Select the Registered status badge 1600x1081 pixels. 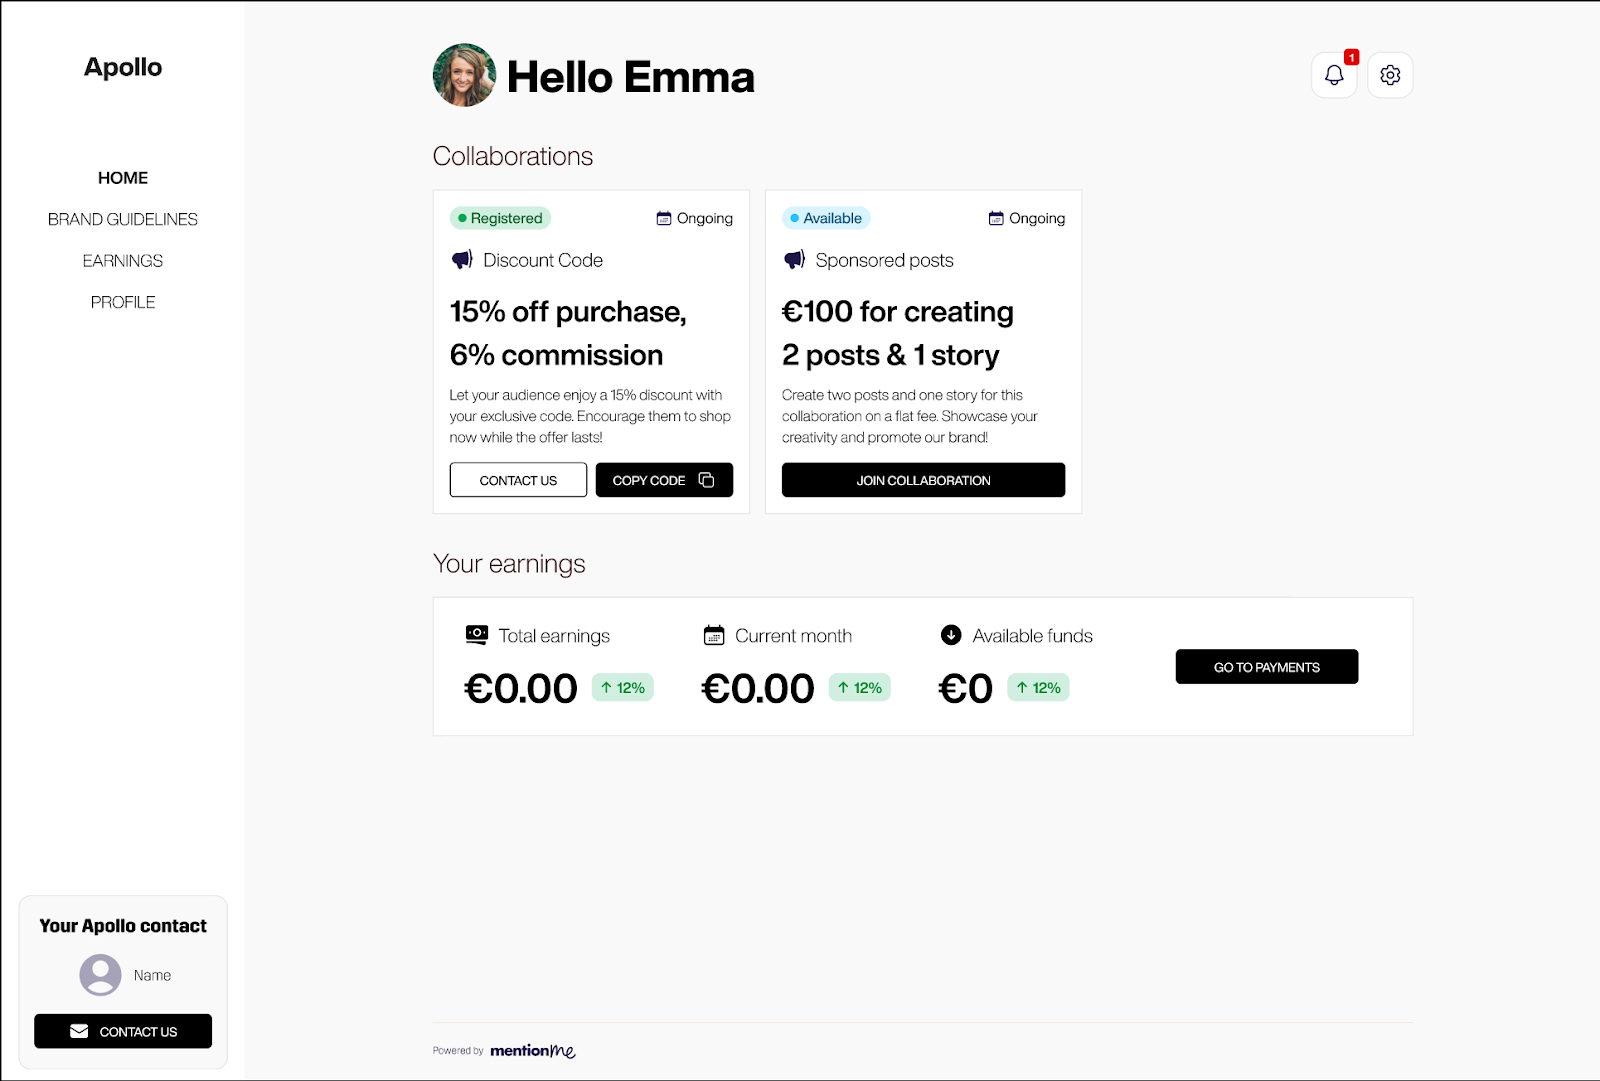click(500, 218)
